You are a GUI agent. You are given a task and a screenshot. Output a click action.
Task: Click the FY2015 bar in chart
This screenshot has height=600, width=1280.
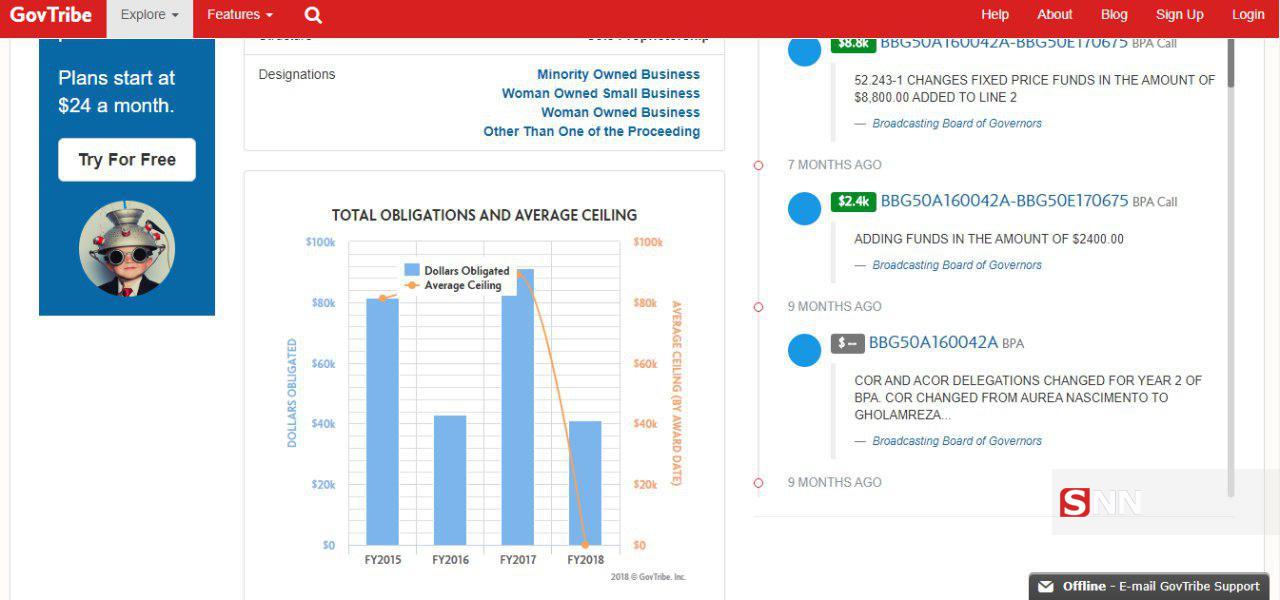tap(382, 421)
